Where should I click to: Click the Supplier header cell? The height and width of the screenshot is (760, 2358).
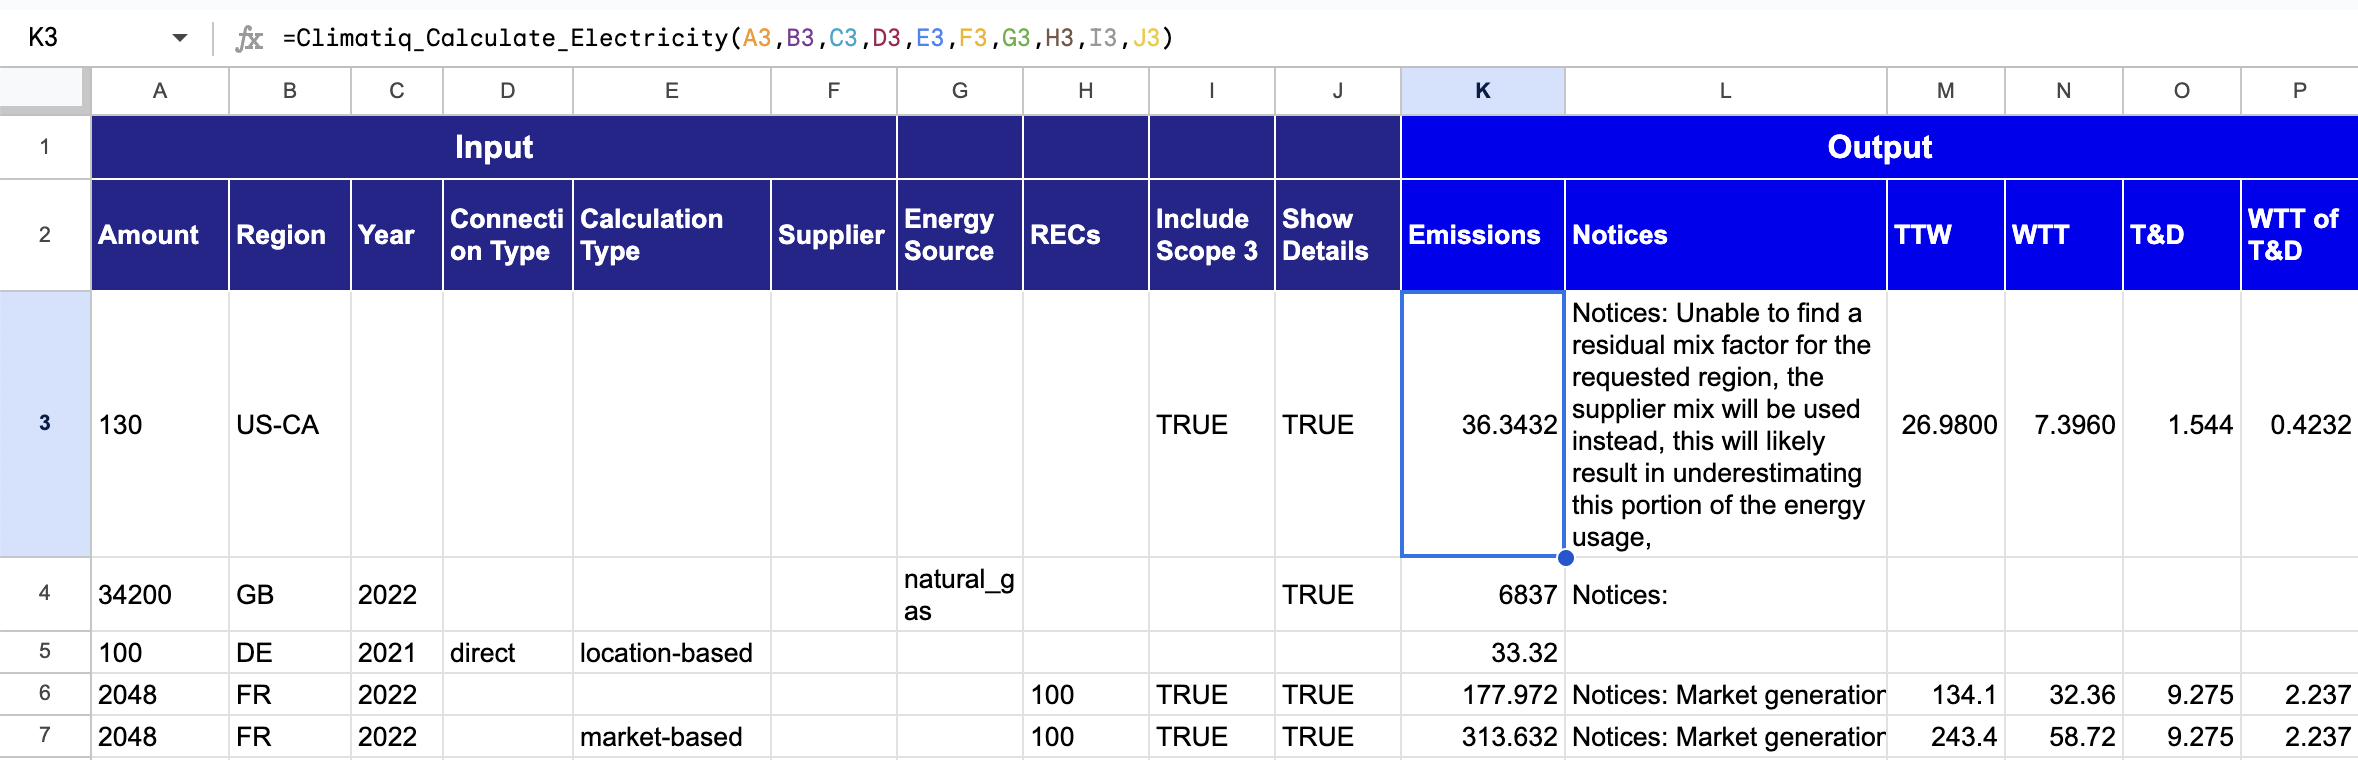pyautogui.click(x=834, y=235)
